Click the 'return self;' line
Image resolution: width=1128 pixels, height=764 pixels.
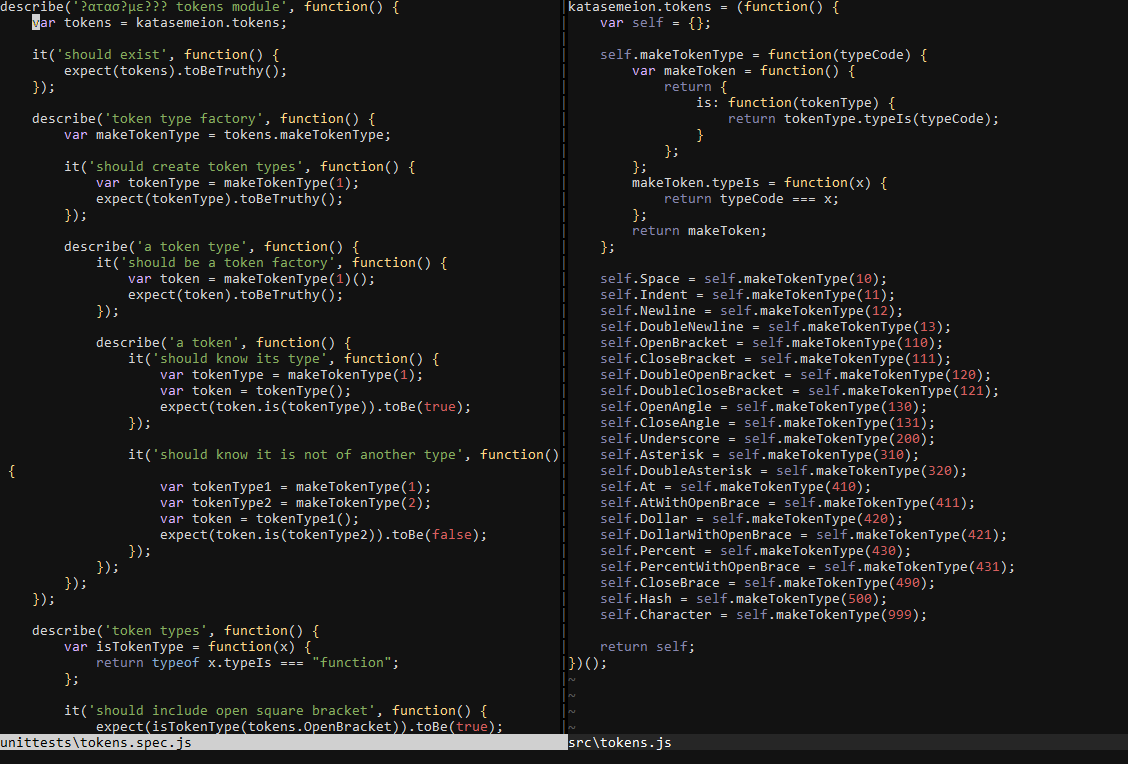[647, 647]
